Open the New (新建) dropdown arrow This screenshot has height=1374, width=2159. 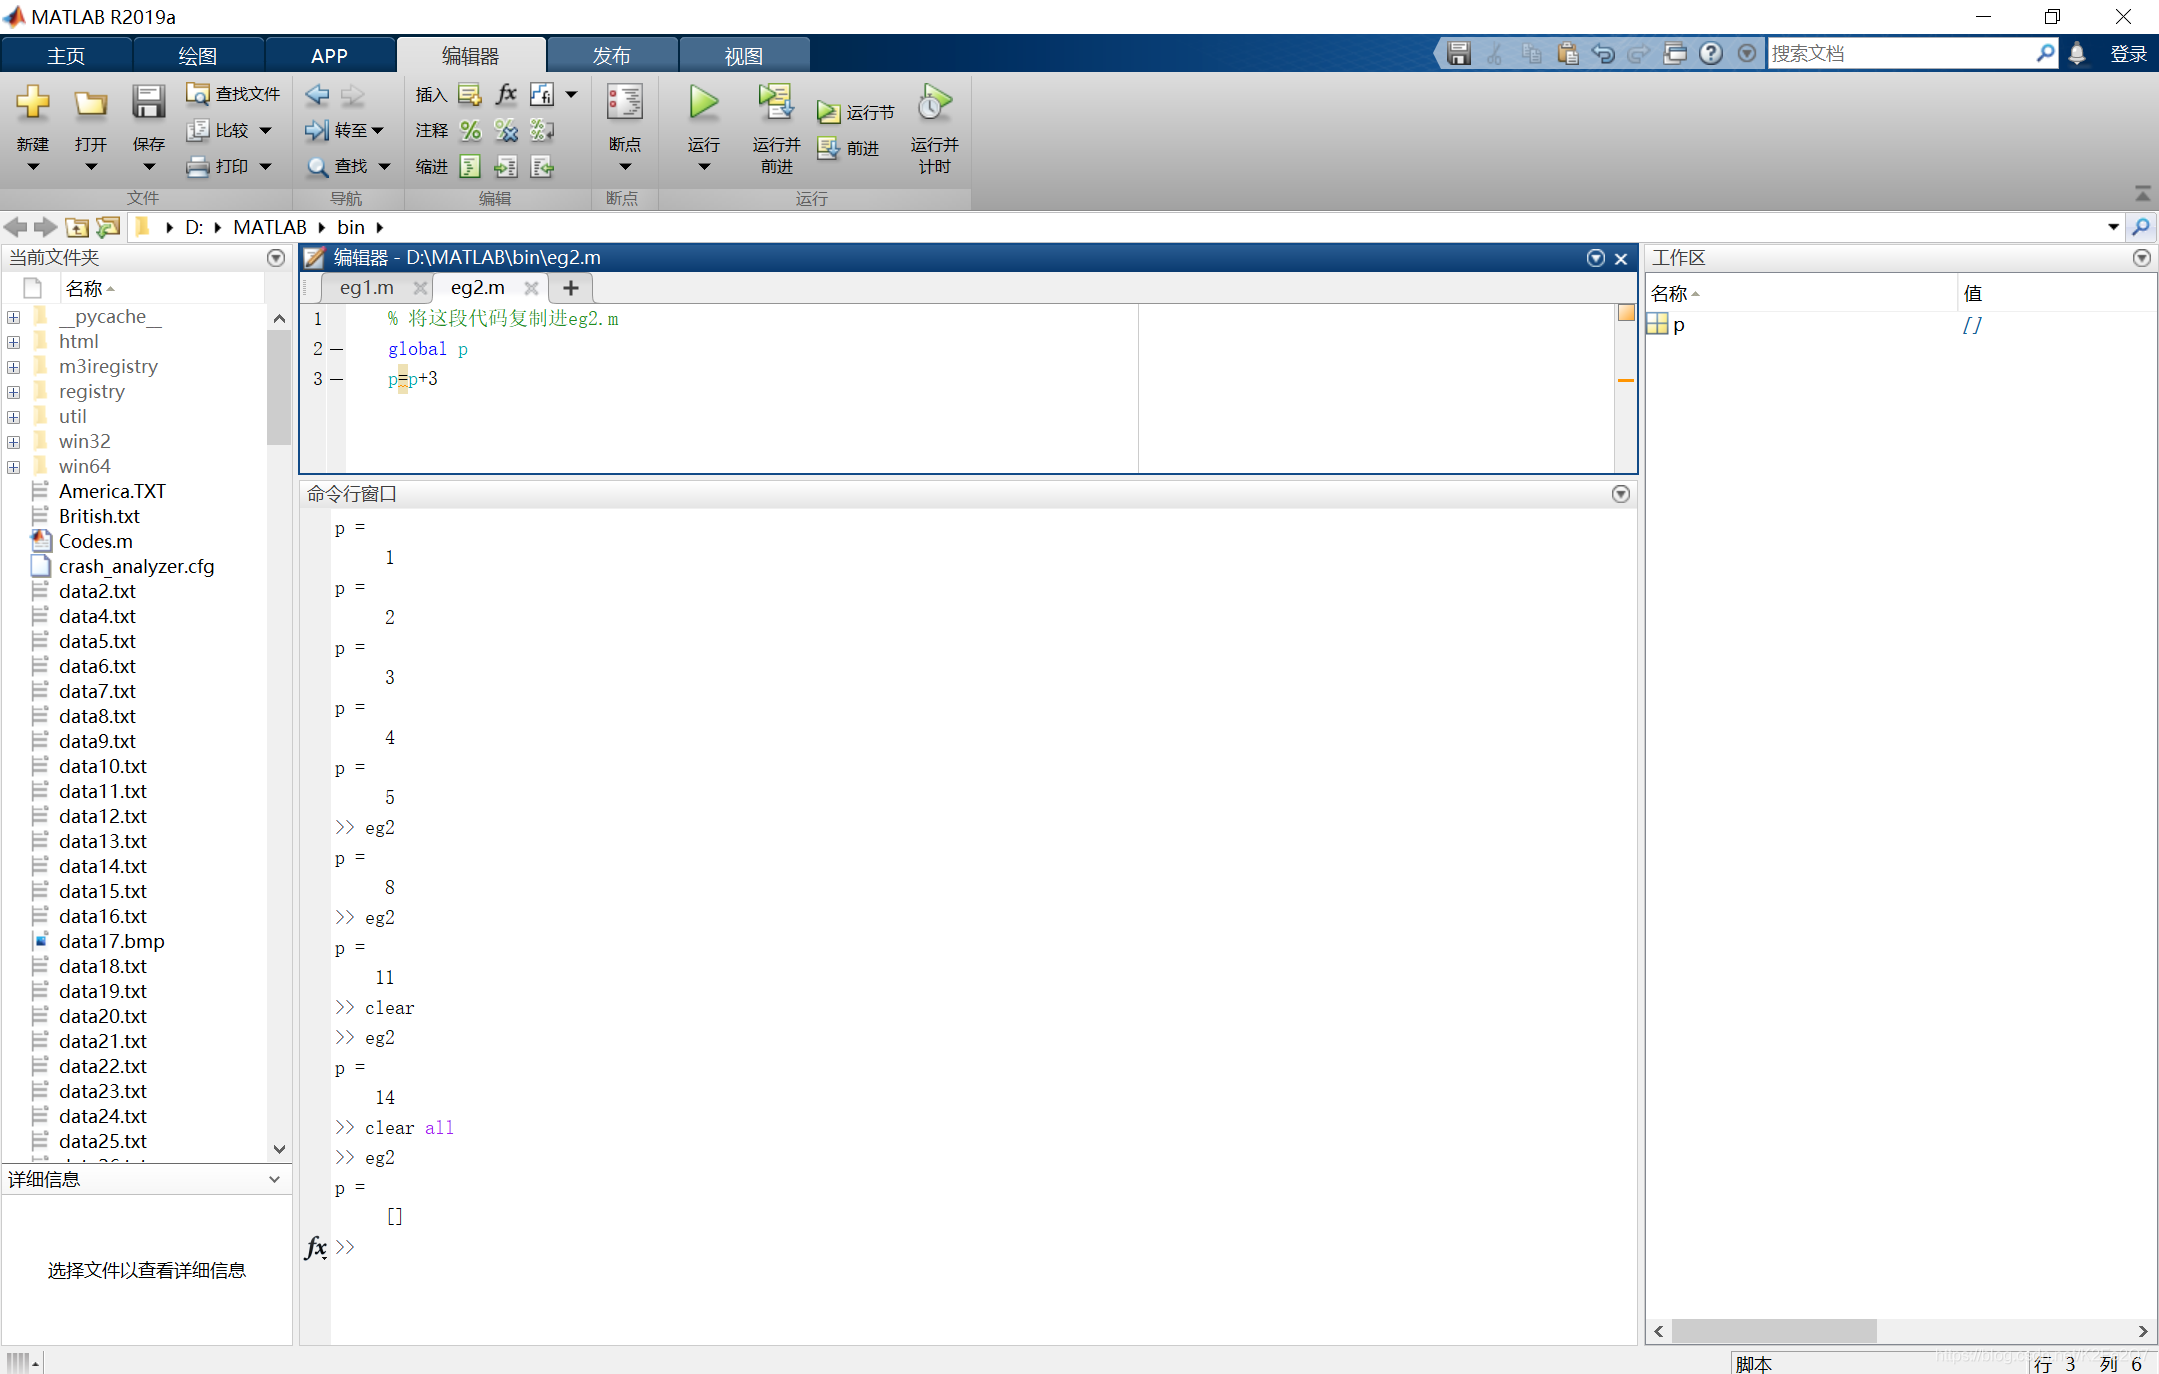pyautogui.click(x=32, y=167)
